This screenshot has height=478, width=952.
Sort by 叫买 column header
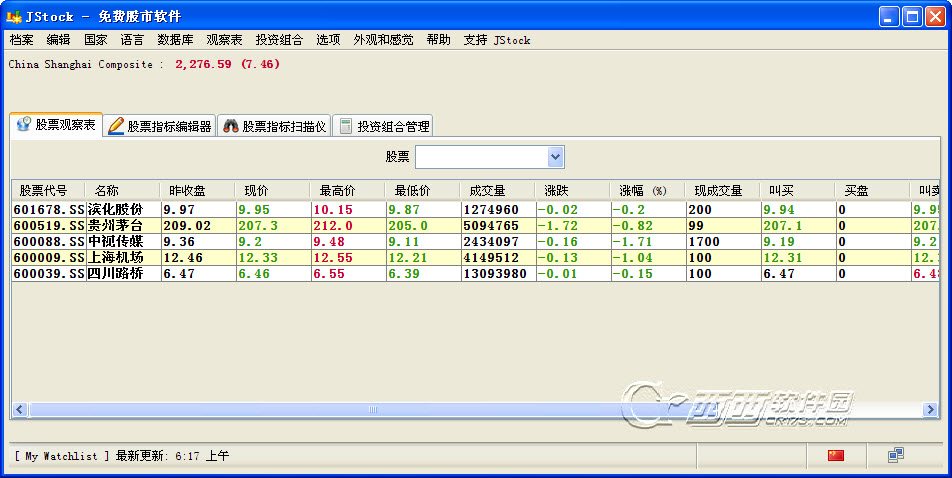point(798,191)
